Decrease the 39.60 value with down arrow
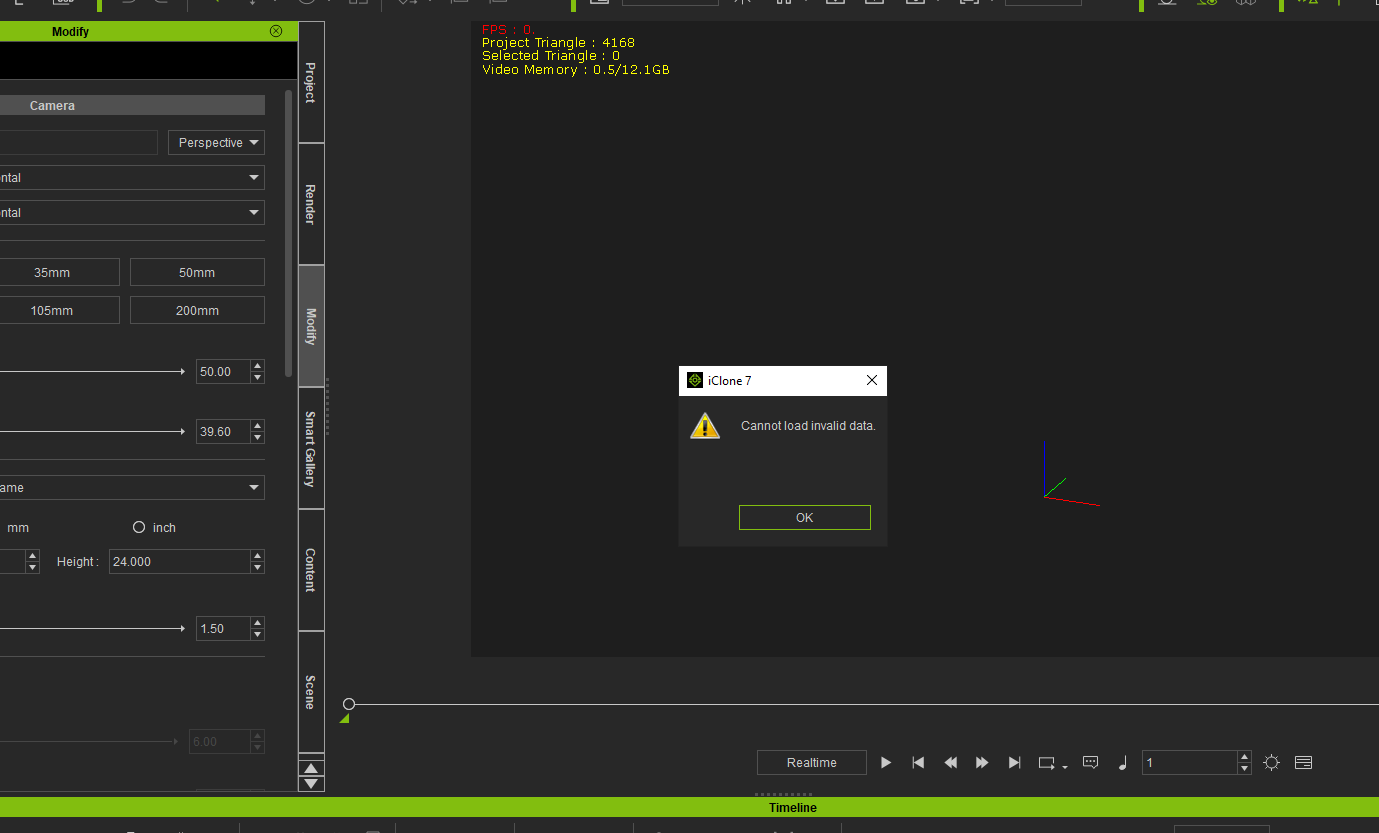This screenshot has width=1379, height=833. tap(258, 438)
